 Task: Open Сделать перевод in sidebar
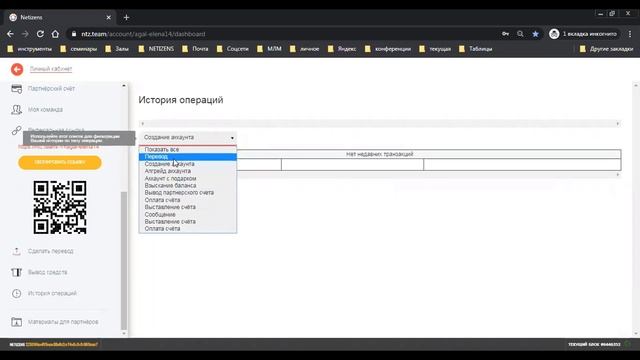(x=51, y=251)
